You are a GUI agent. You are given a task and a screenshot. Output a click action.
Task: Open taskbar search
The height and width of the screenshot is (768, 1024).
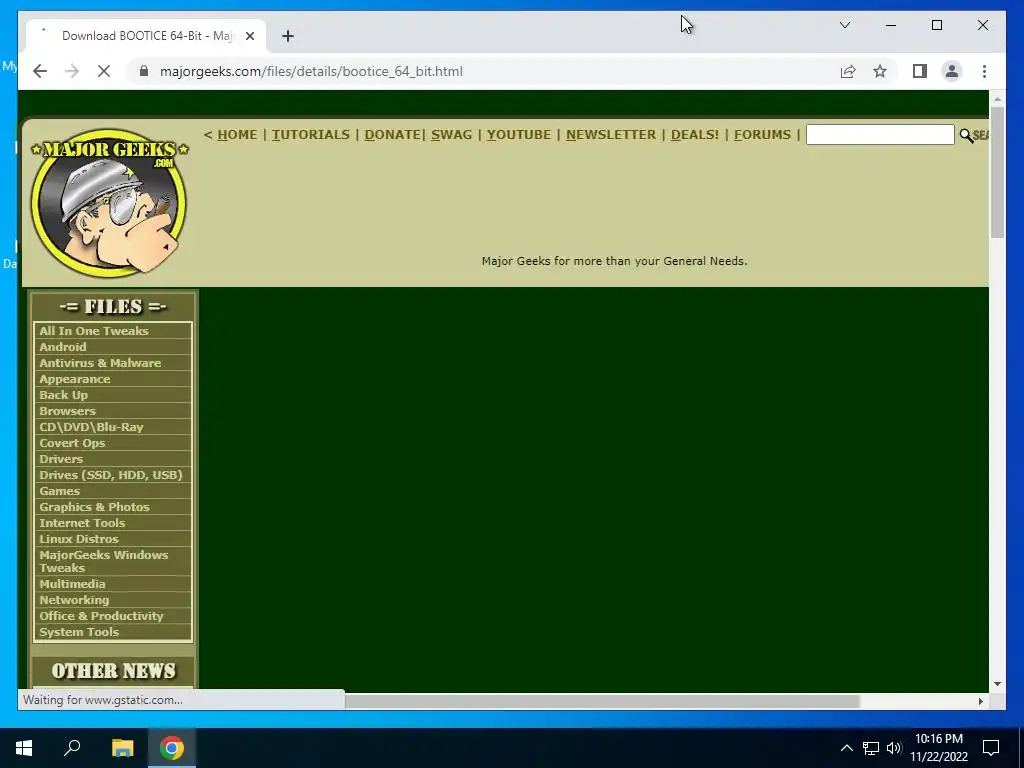click(x=72, y=748)
